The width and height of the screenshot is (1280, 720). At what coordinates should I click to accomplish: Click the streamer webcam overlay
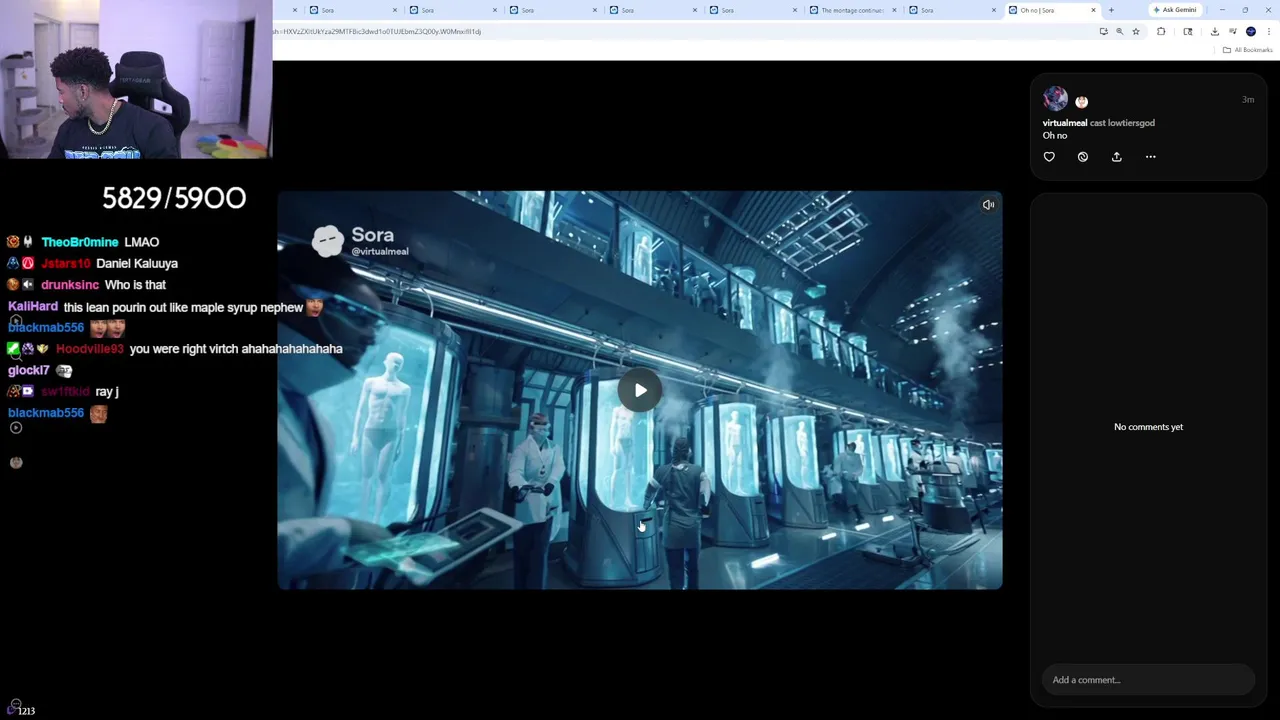(x=136, y=80)
